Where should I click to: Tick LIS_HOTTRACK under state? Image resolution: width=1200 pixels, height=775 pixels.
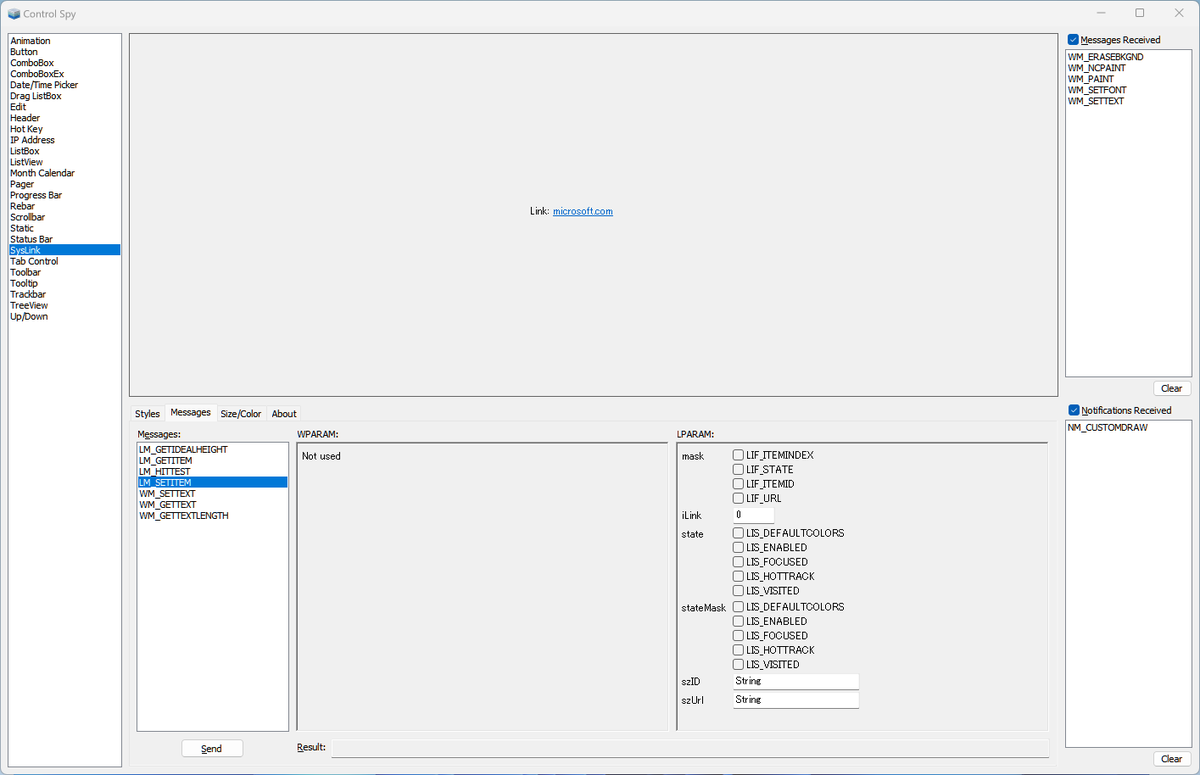738,576
